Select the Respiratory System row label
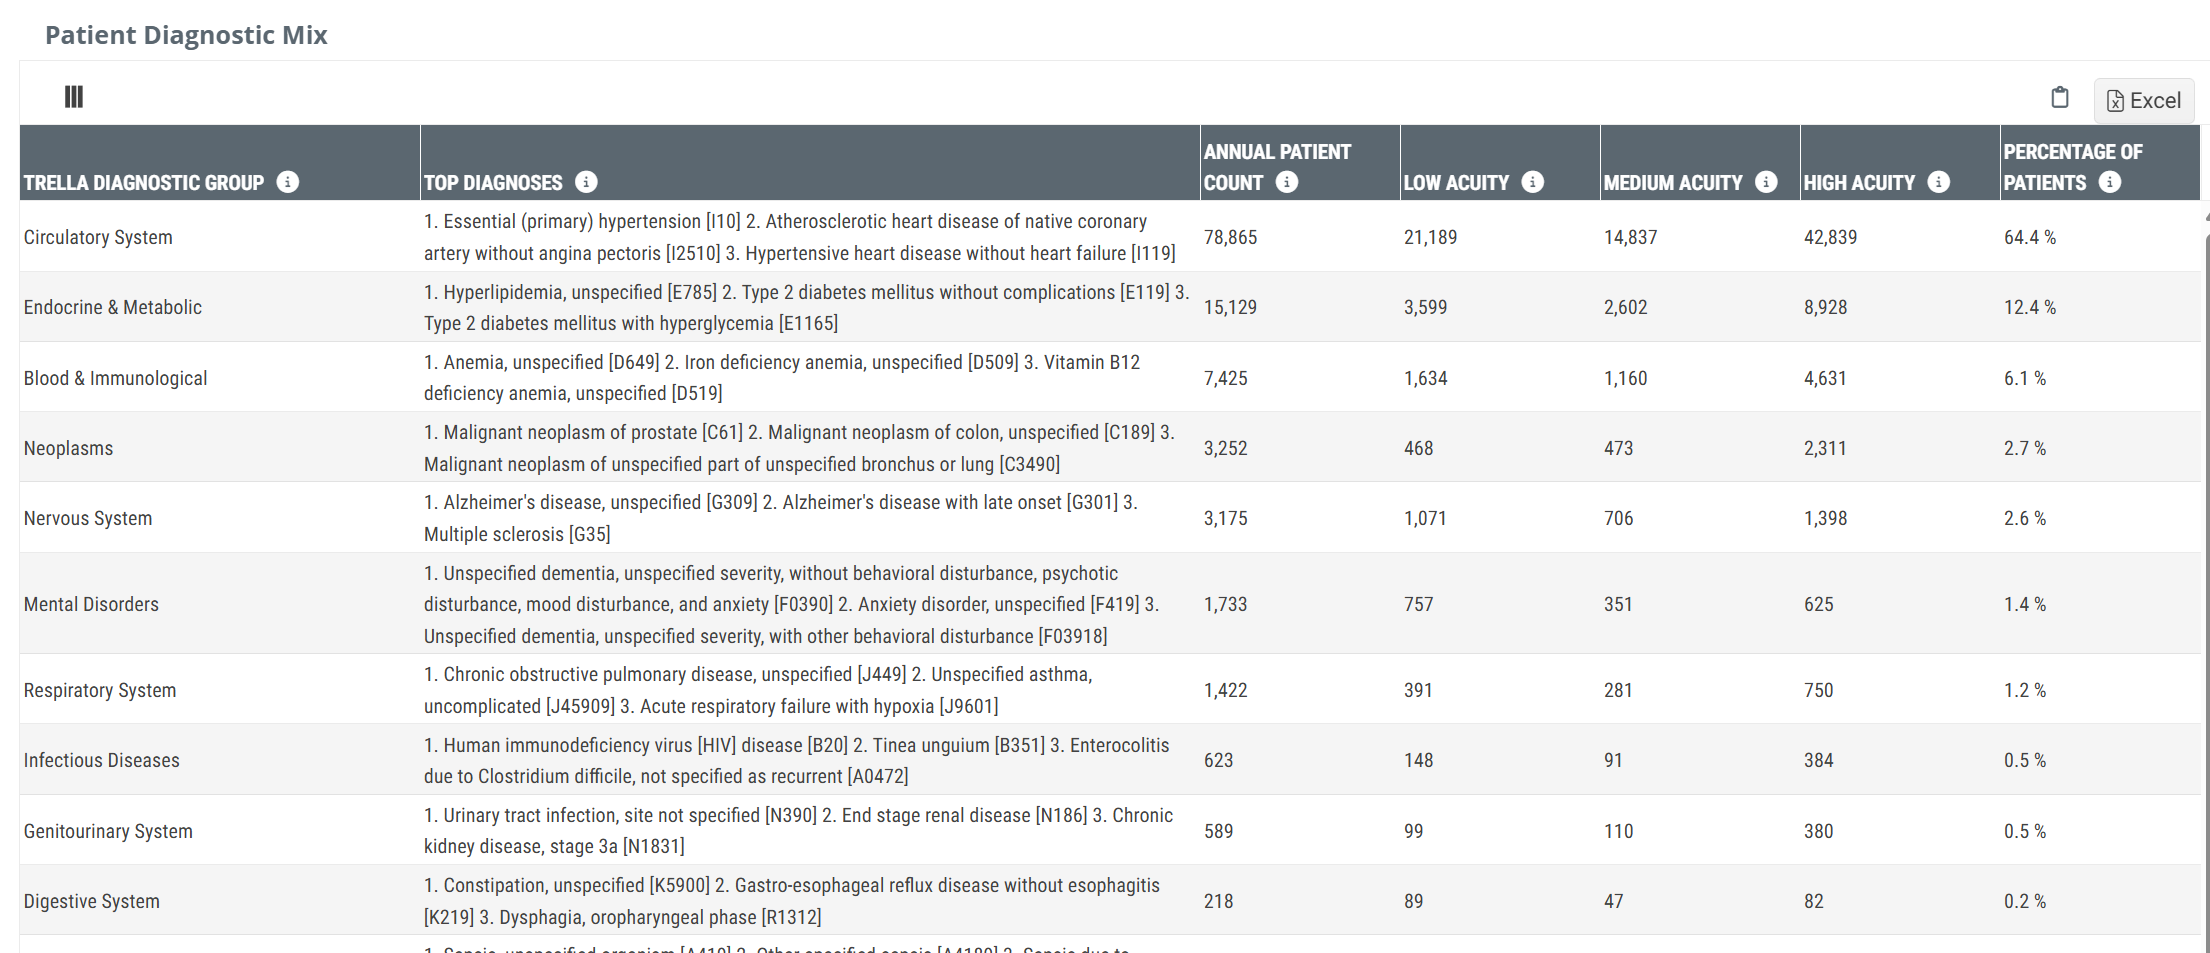The width and height of the screenshot is (2210, 953). point(100,690)
